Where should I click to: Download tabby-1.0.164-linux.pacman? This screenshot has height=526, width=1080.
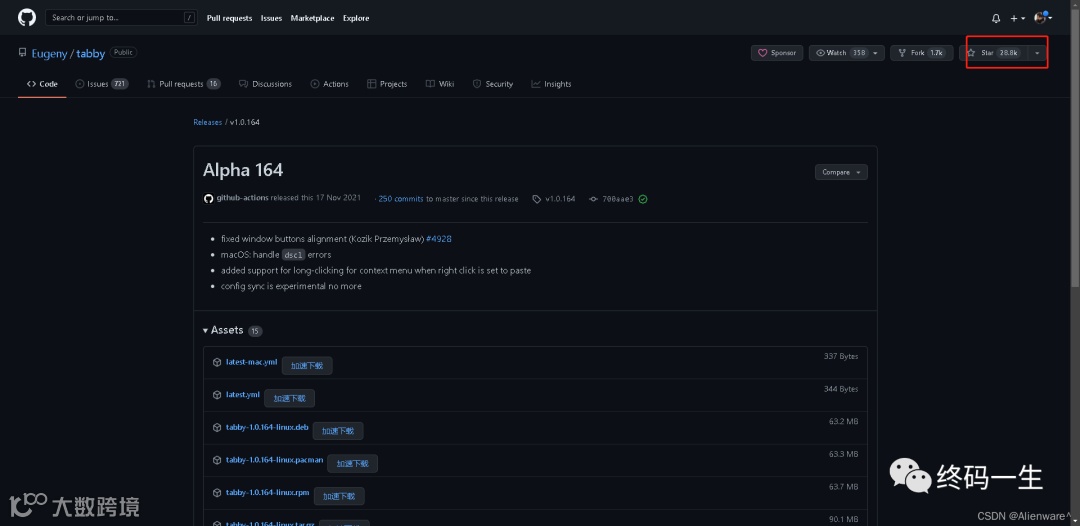tap(274, 460)
